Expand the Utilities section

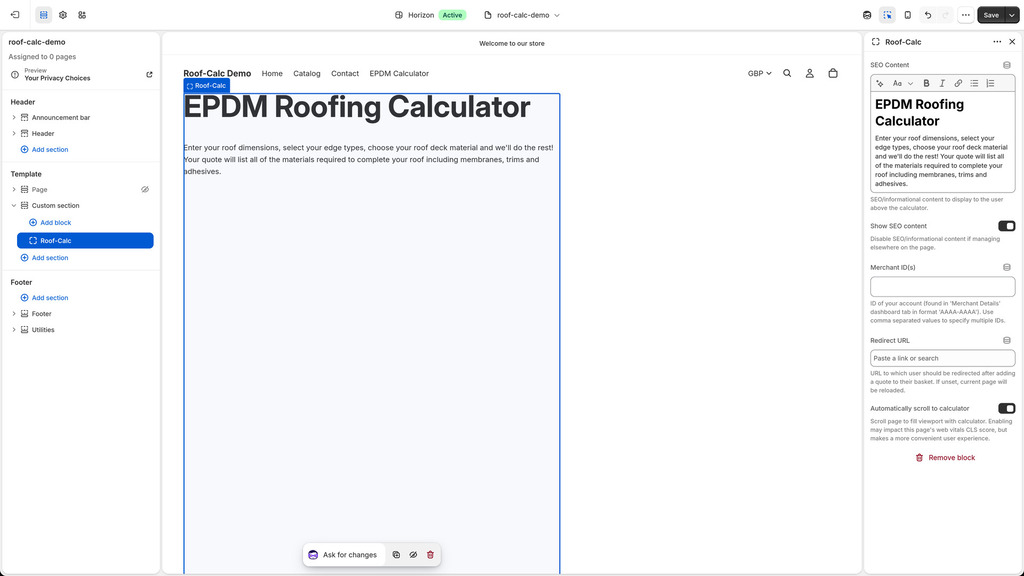pos(14,330)
